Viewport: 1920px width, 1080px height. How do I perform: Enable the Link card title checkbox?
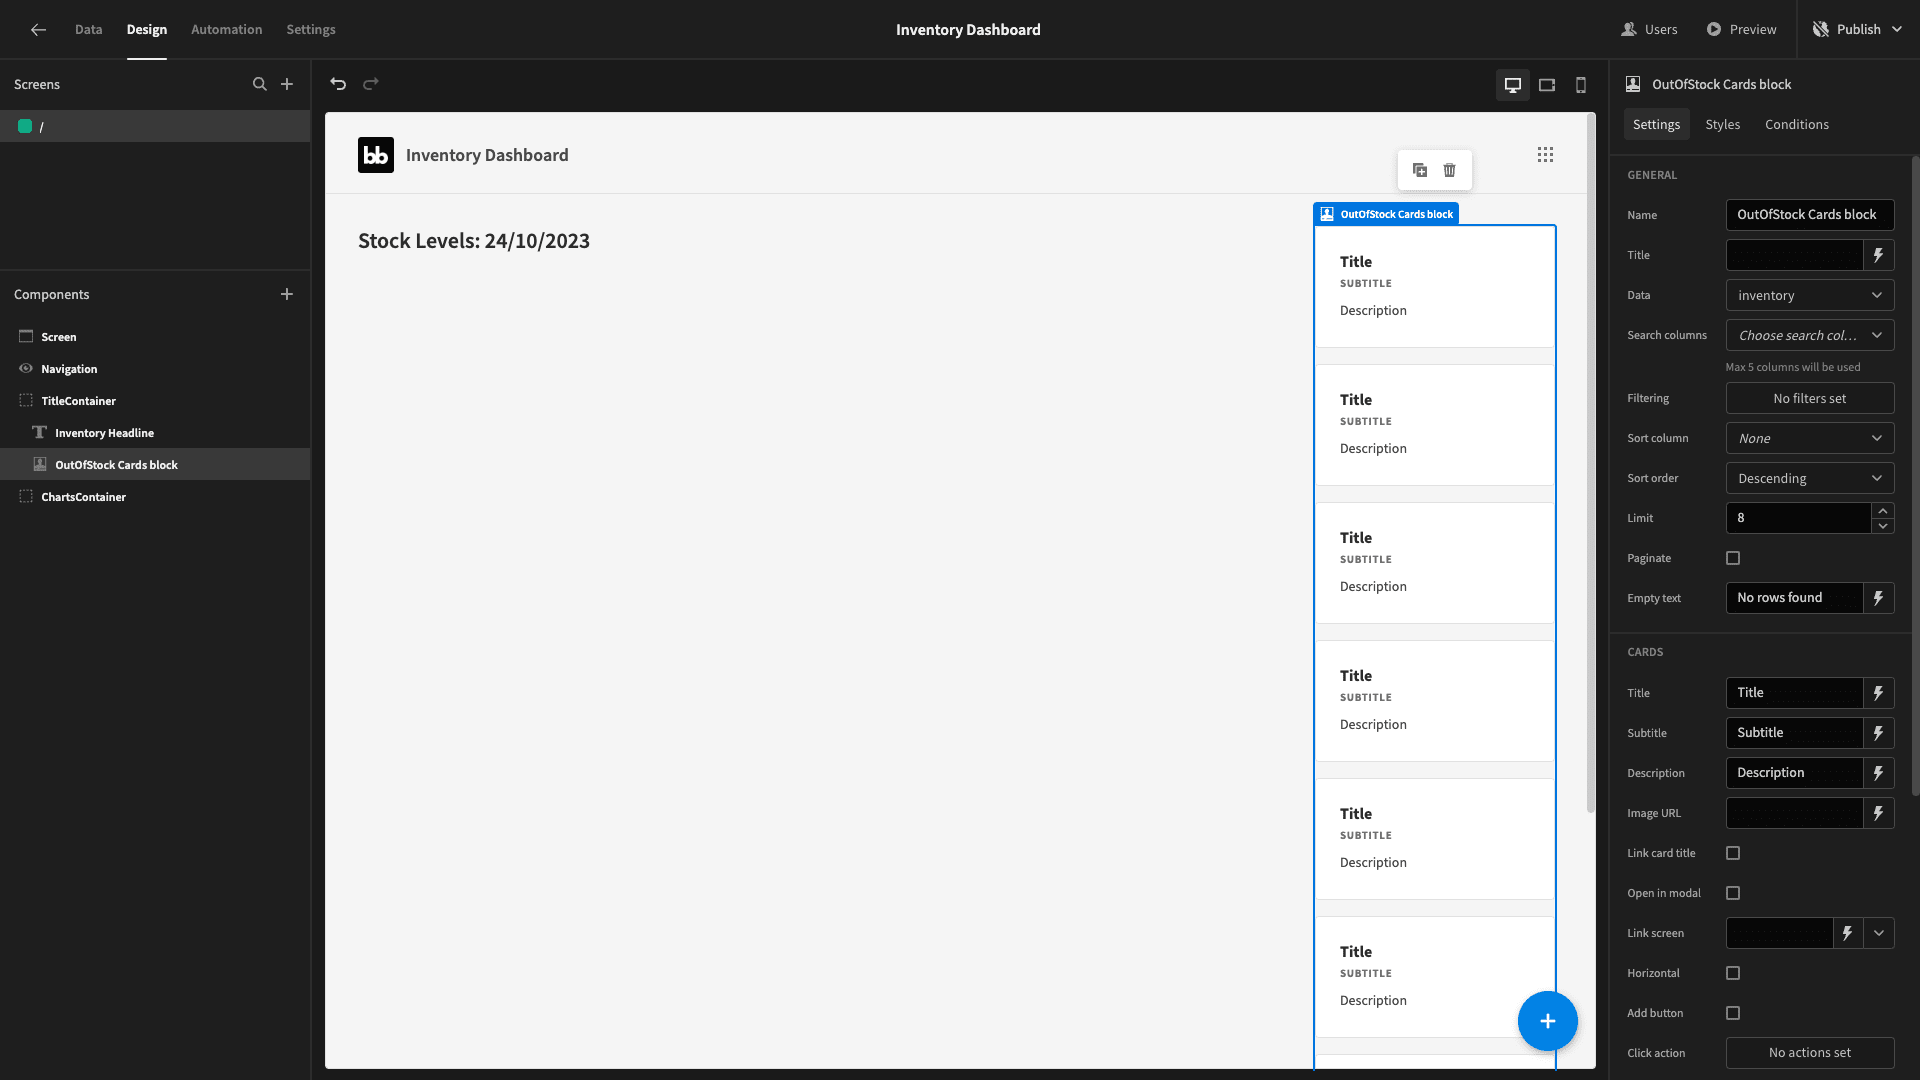(x=1733, y=853)
